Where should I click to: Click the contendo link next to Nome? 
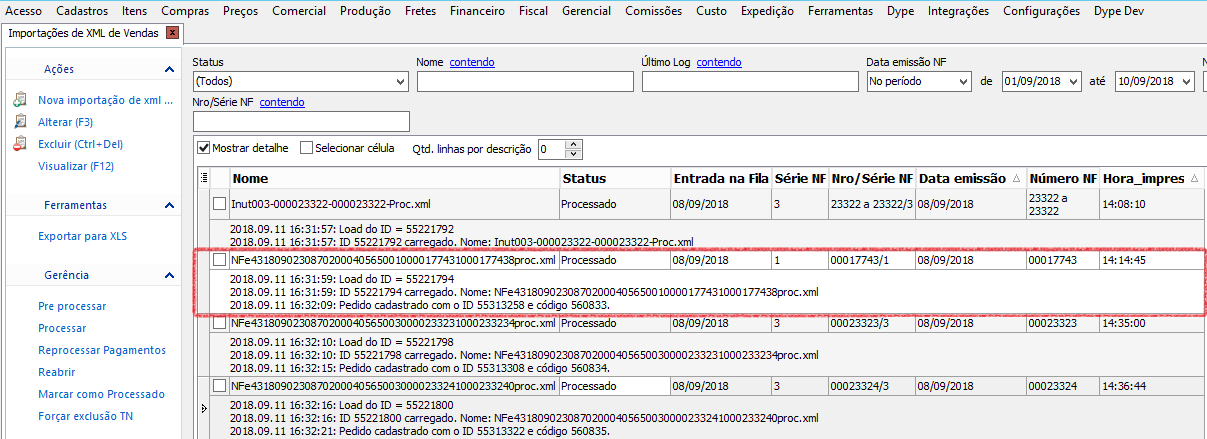pos(472,62)
